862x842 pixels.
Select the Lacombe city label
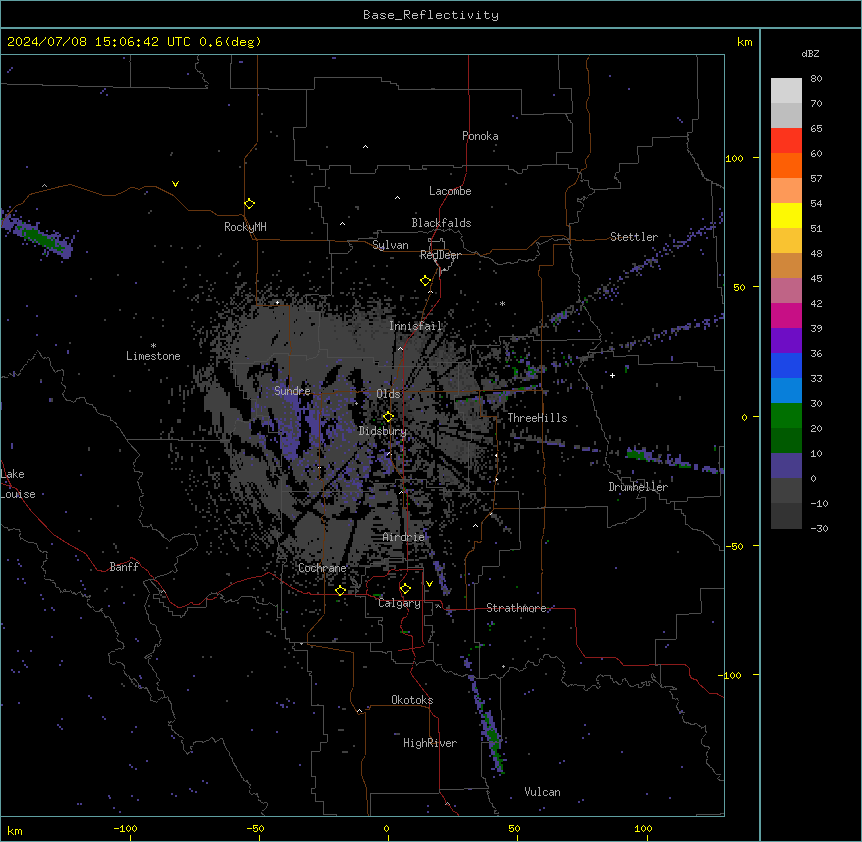tap(450, 191)
